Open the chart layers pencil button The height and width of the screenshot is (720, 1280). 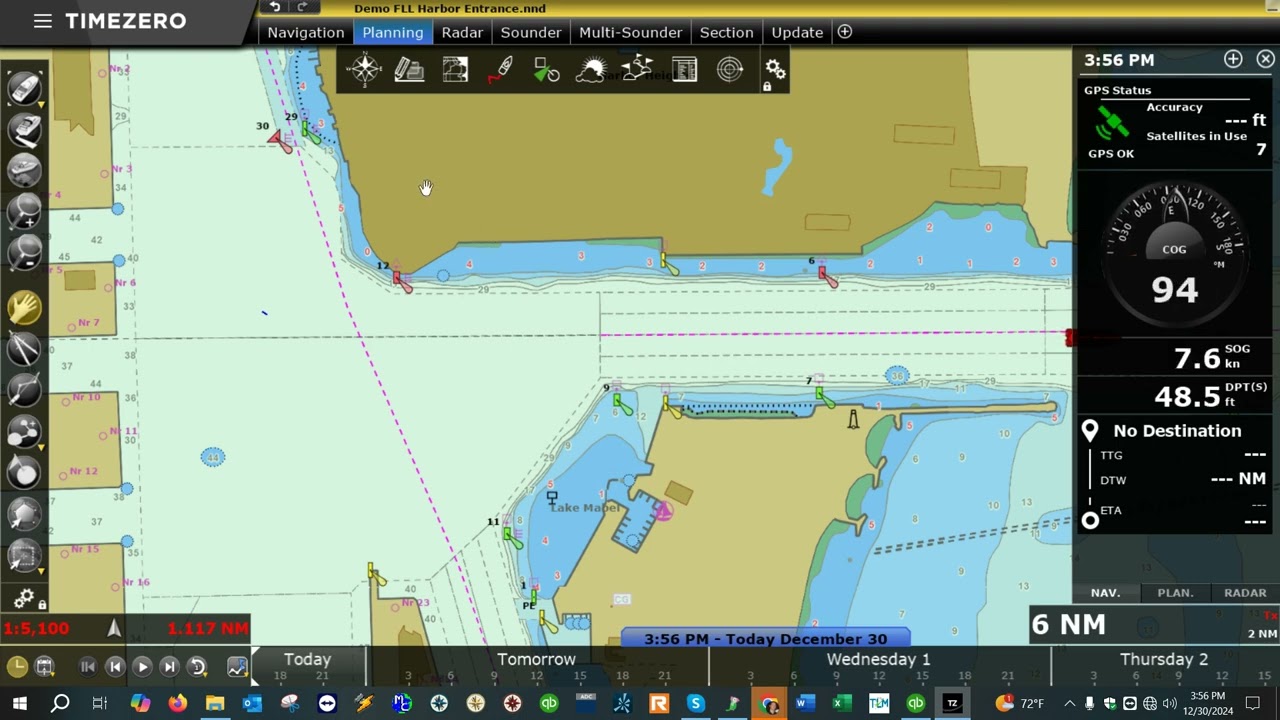409,69
